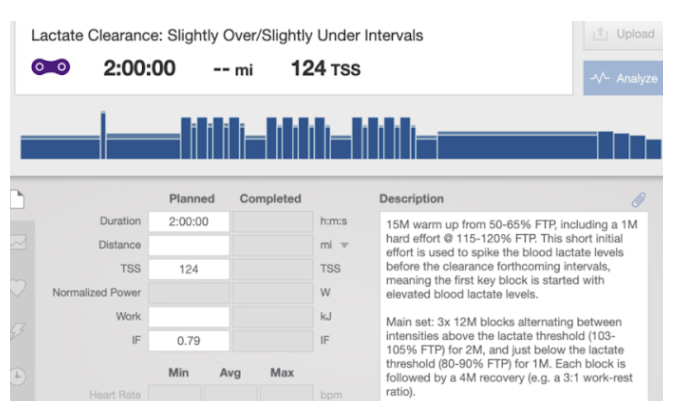
Task: Click the workout title text
Action: (x=227, y=35)
